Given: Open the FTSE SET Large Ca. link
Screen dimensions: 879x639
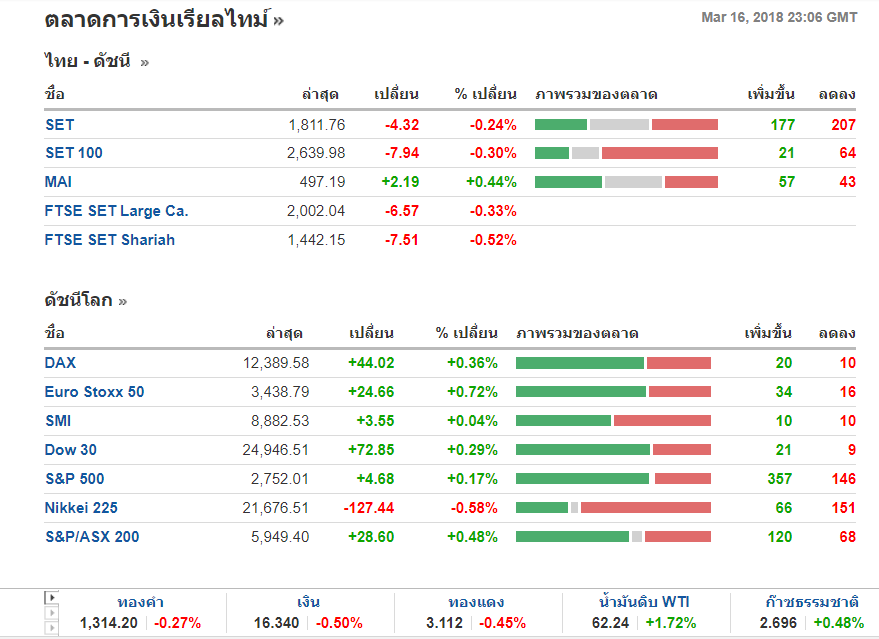Looking at the screenshot, I should coord(117,211).
